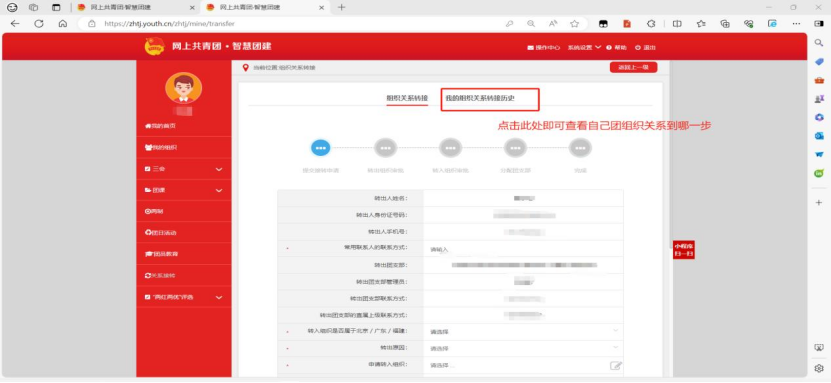Click the 小程序 扫一扫 floating badge
This screenshot has height=383, width=831.
pyautogui.click(x=684, y=250)
